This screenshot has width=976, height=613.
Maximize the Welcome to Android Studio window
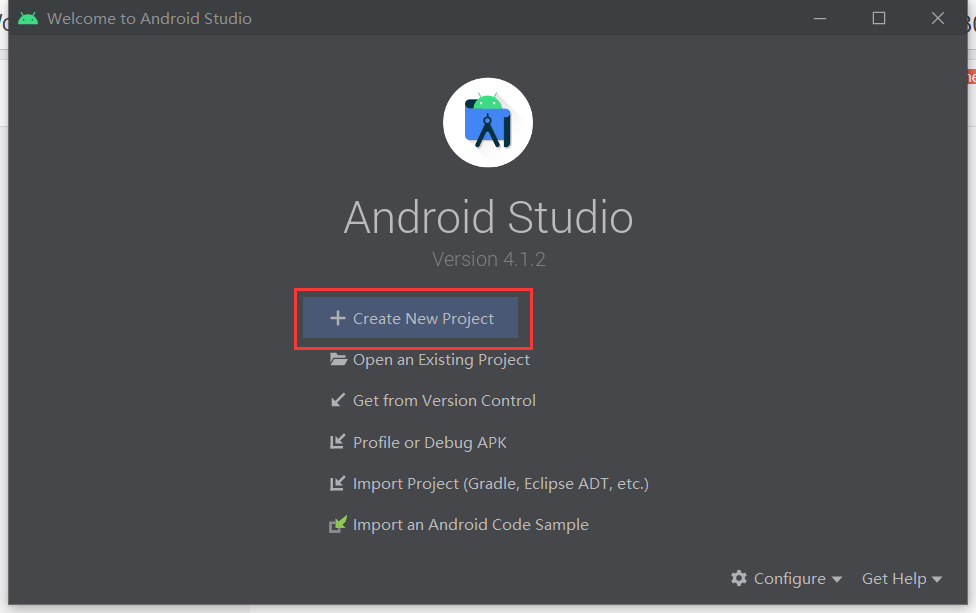click(x=879, y=18)
